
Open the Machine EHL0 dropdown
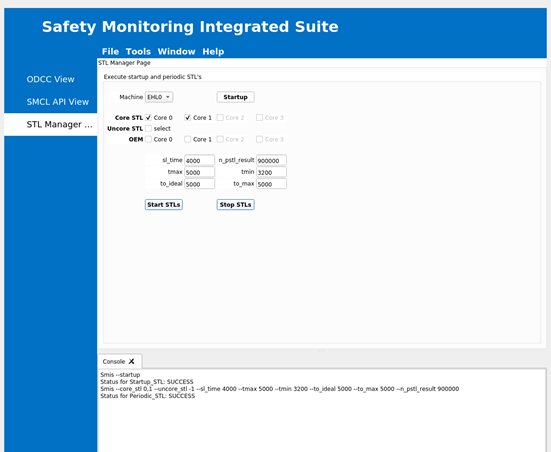(159, 97)
